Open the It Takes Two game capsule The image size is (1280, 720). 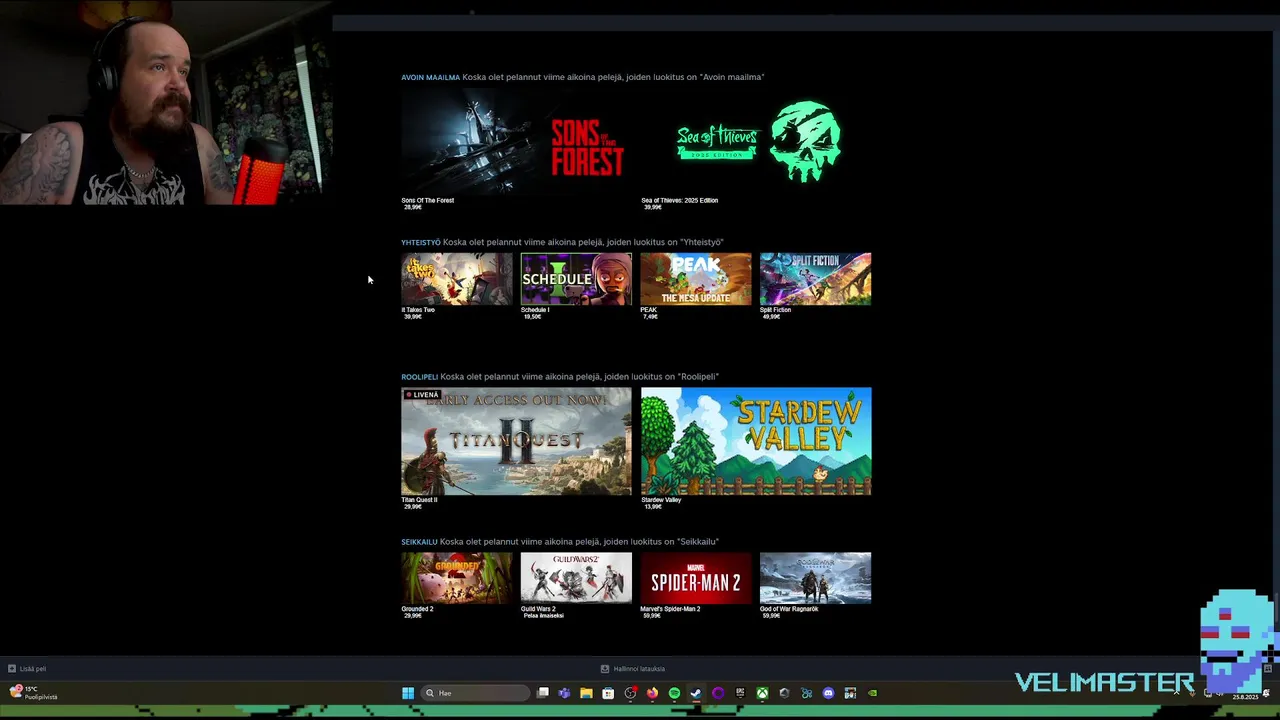click(456, 278)
